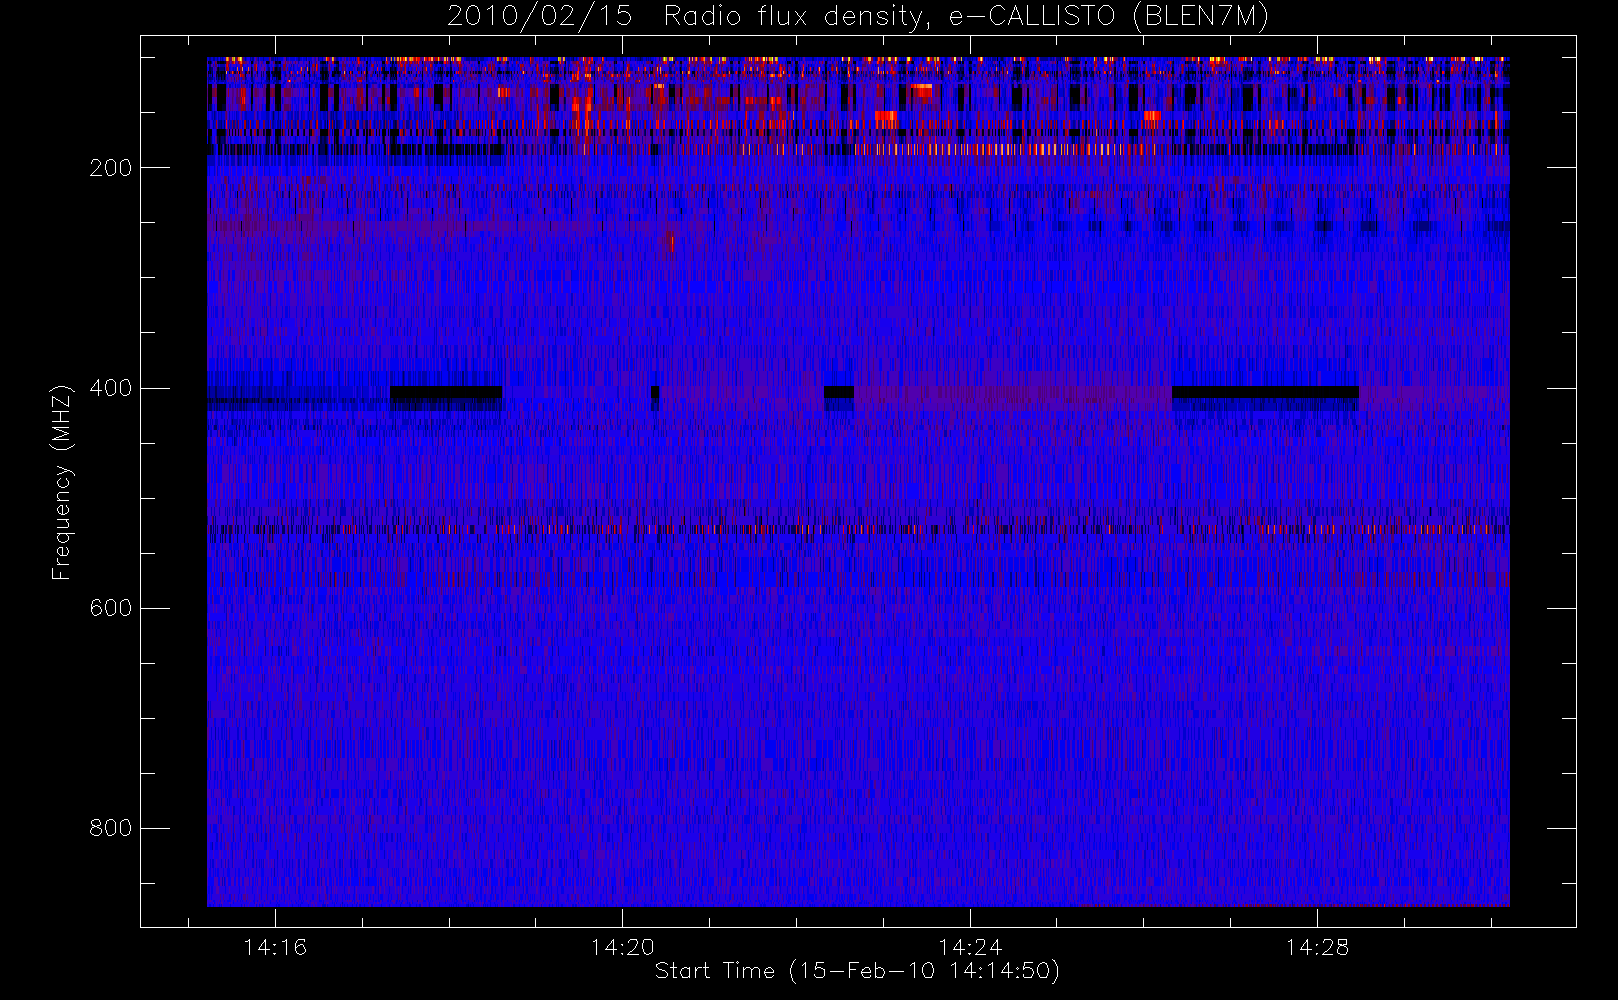
Task: Click the "800" frequency tick label
Action: click(110, 828)
